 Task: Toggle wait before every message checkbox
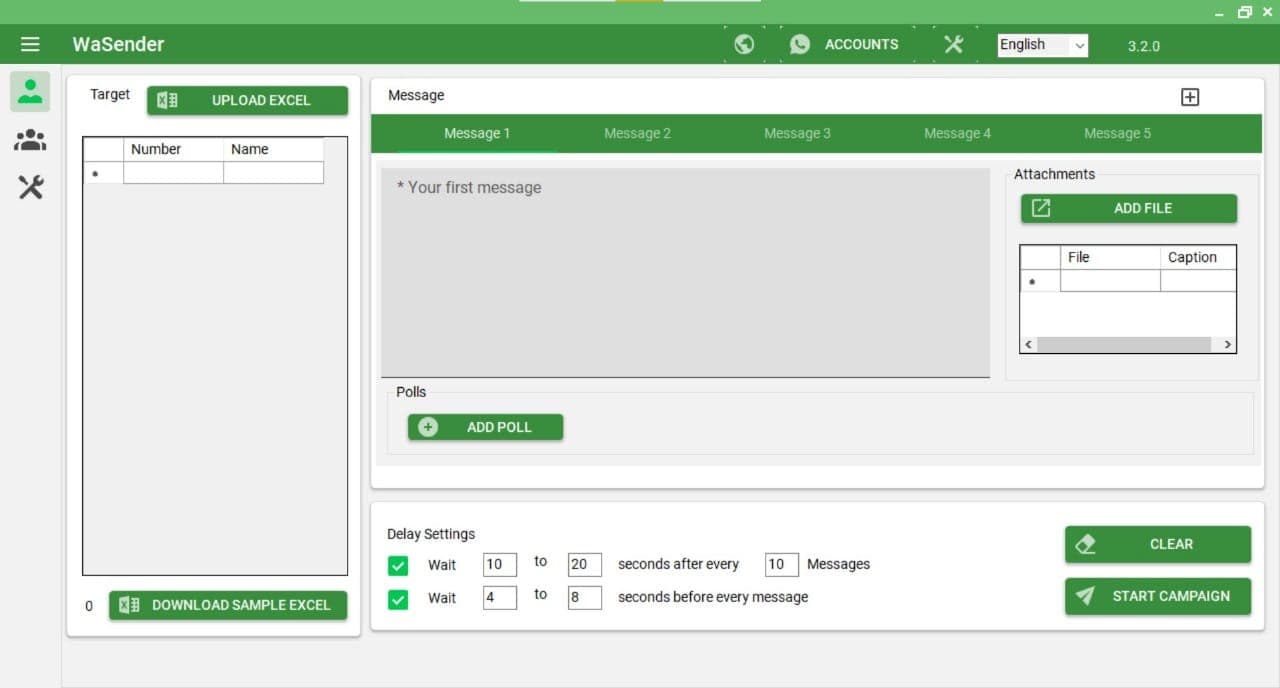[398, 600]
